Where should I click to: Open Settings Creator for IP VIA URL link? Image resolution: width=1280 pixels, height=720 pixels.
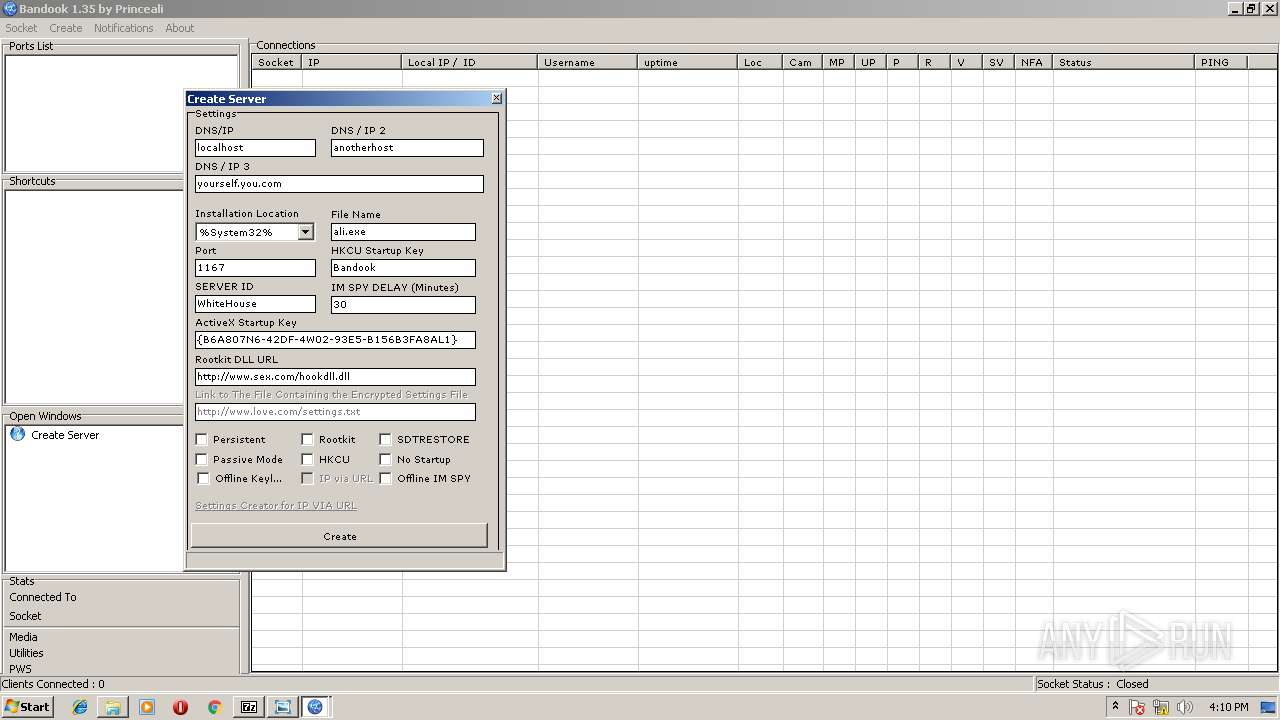click(276, 506)
